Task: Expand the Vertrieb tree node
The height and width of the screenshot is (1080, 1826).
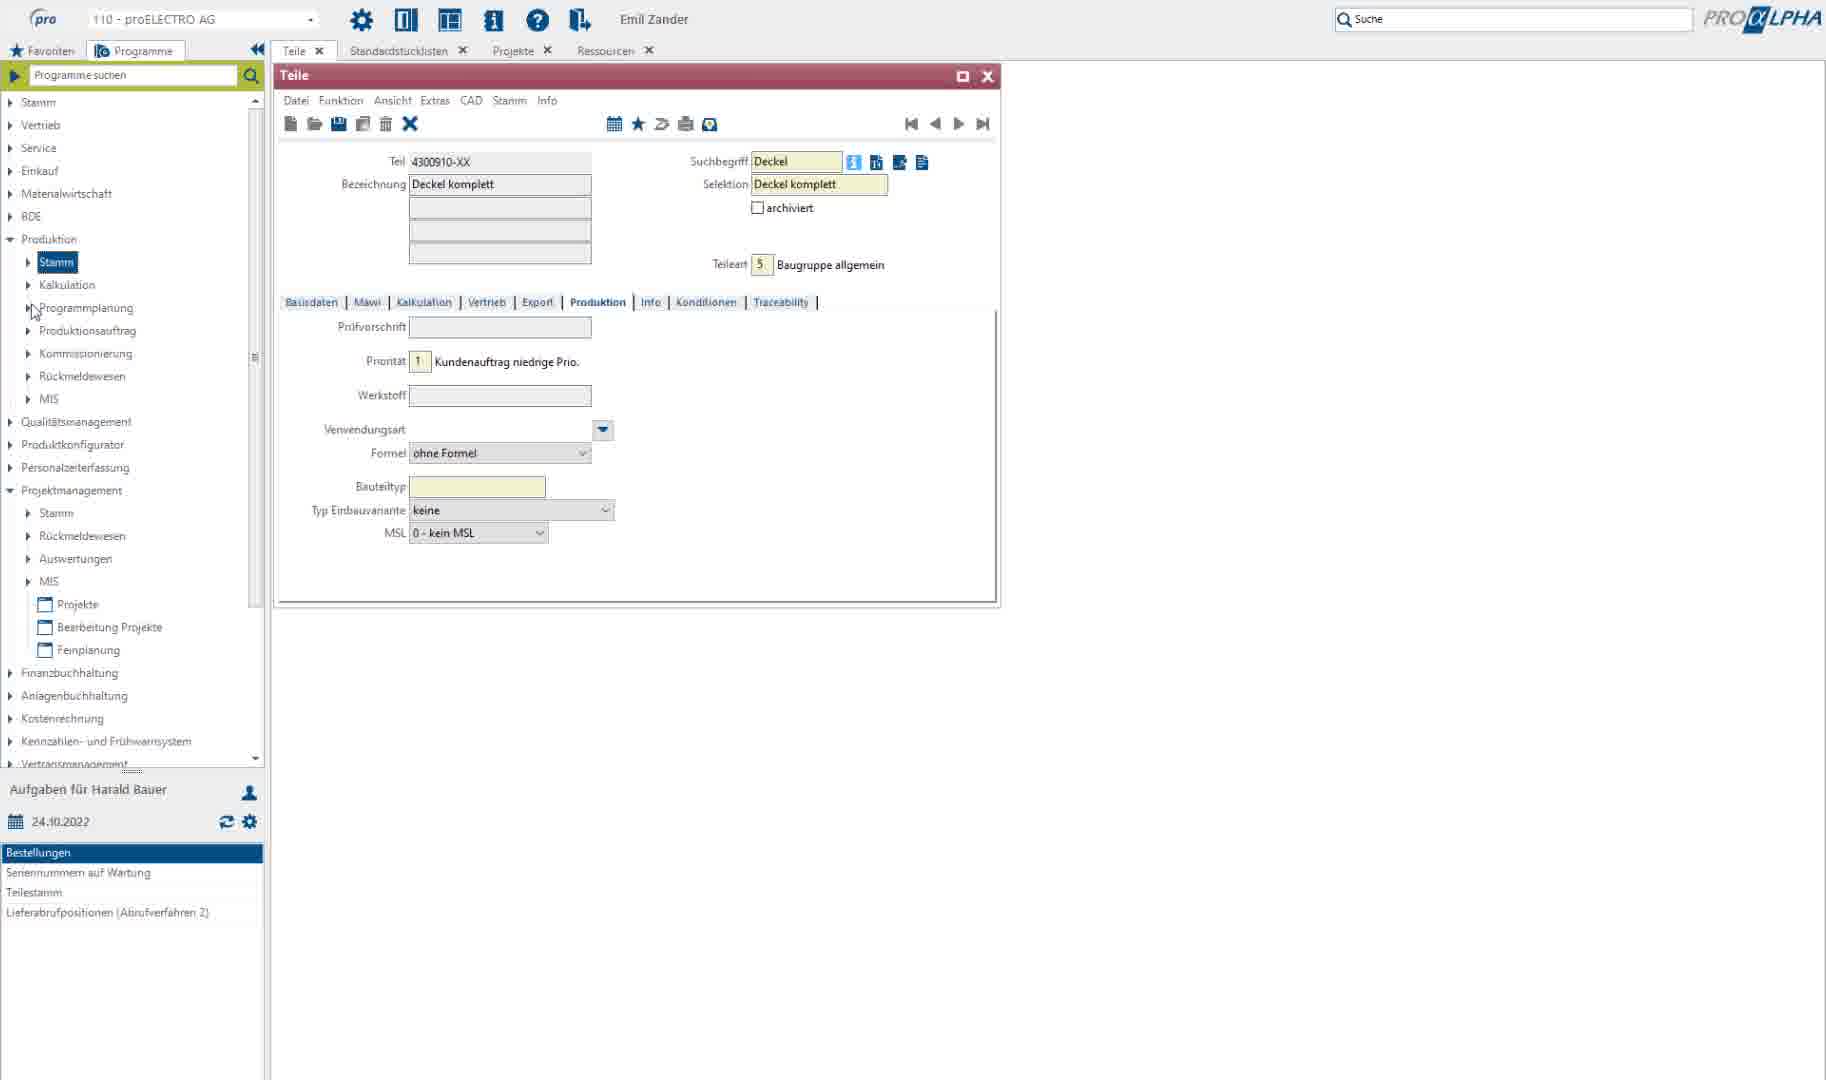Action: tap(10, 125)
